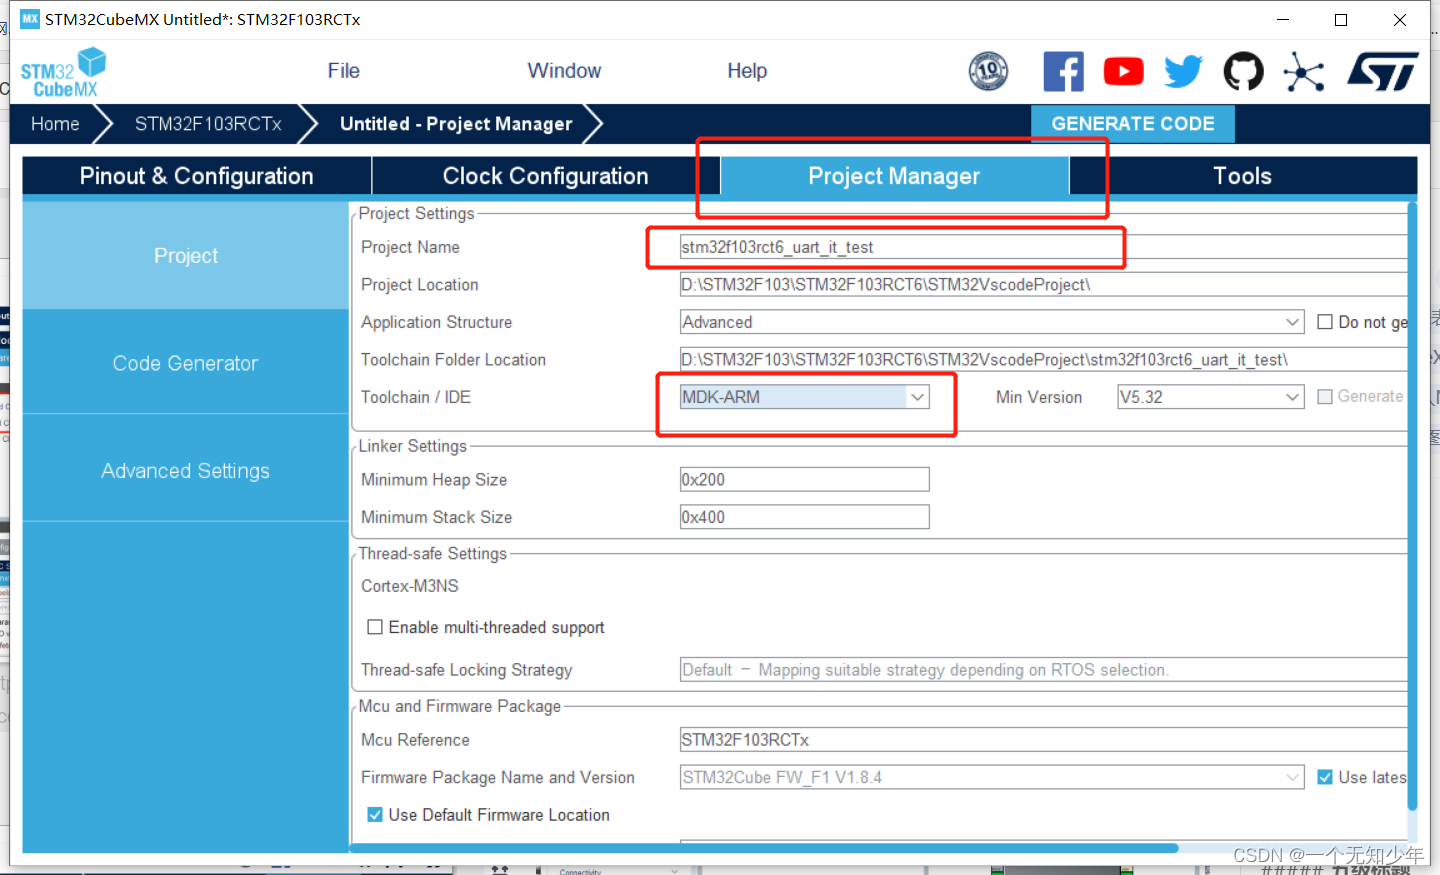The height and width of the screenshot is (875, 1440).
Task: Go to the Home breadcrumb
Action: (x=55, y=124)
